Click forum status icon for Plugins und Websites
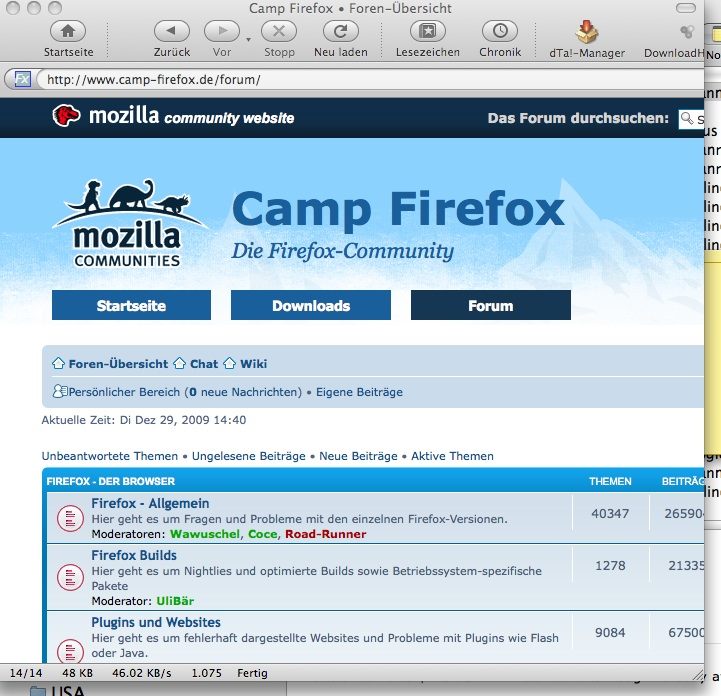Screen dimensions: 721x696 (70, 651)
